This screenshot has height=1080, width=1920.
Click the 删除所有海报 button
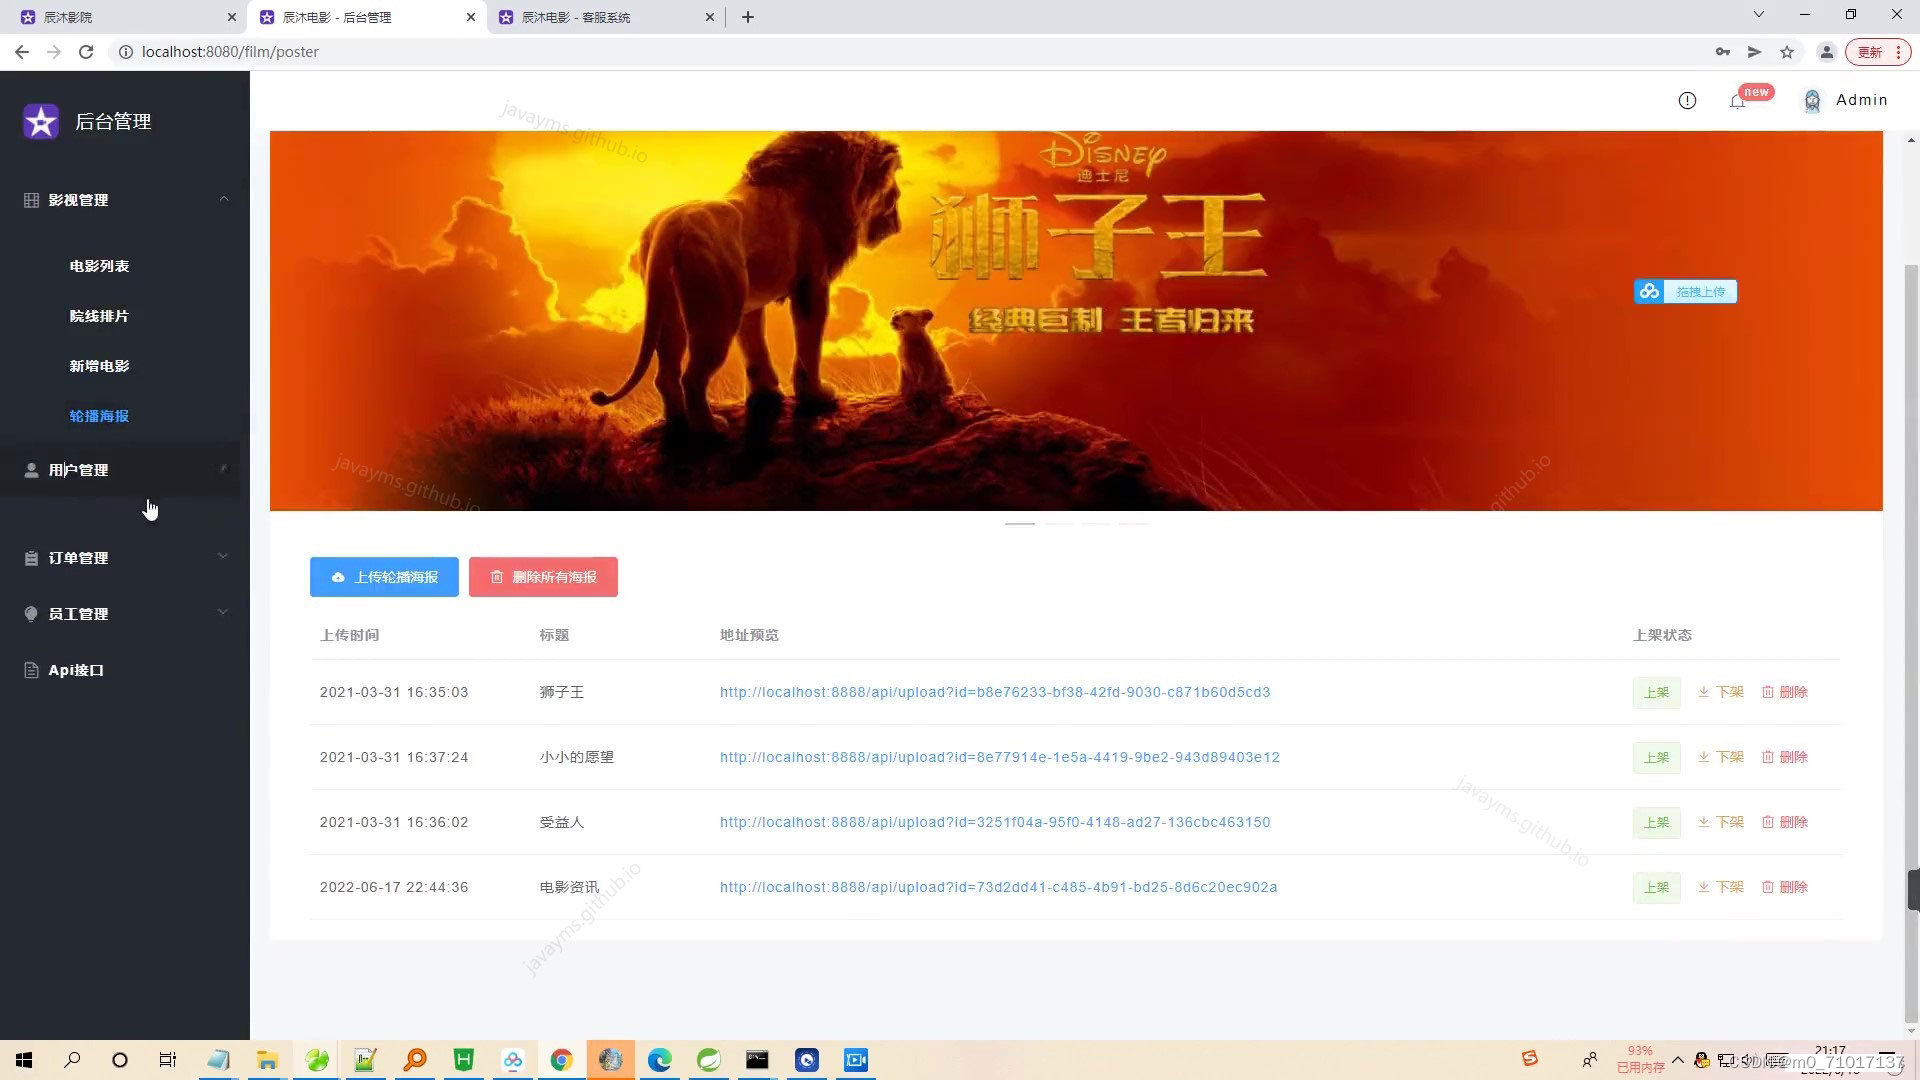click(543, 577)
